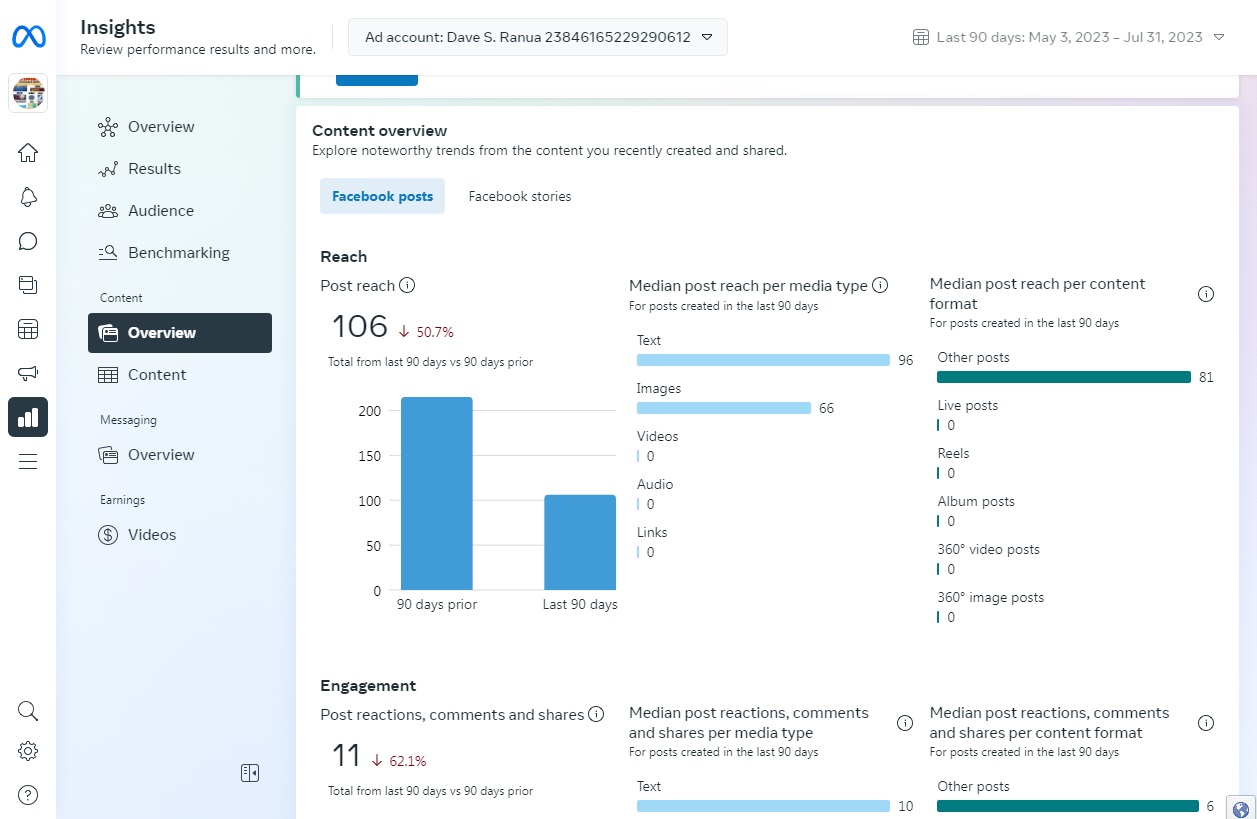Viewport: 1257px width, 819px height.
Task: Click the Album posts label
Action: click(976, 502)
